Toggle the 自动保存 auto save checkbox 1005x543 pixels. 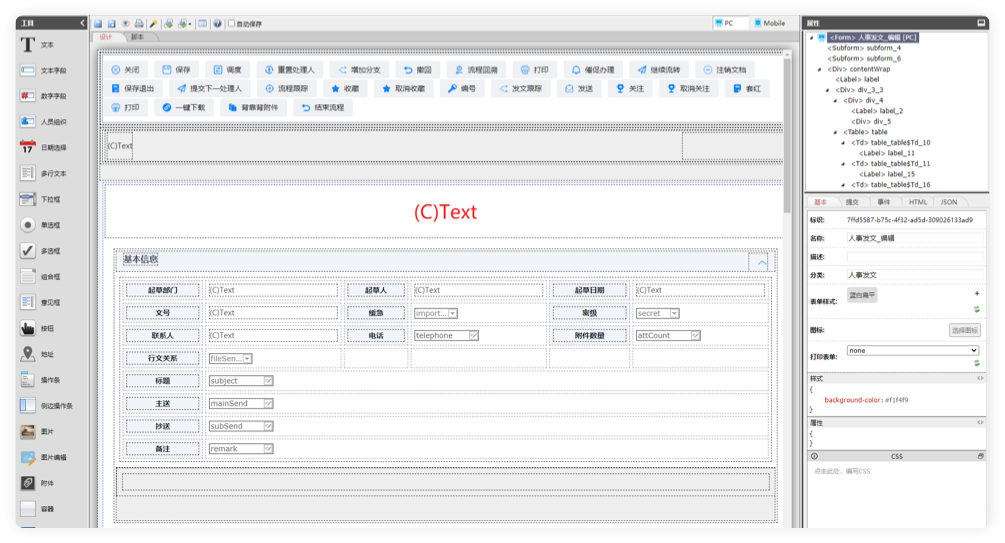pos(231,24)
